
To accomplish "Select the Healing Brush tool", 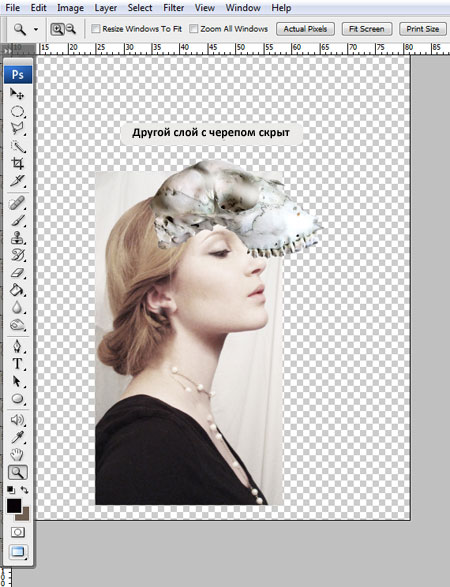I will (x=17, y=203).
